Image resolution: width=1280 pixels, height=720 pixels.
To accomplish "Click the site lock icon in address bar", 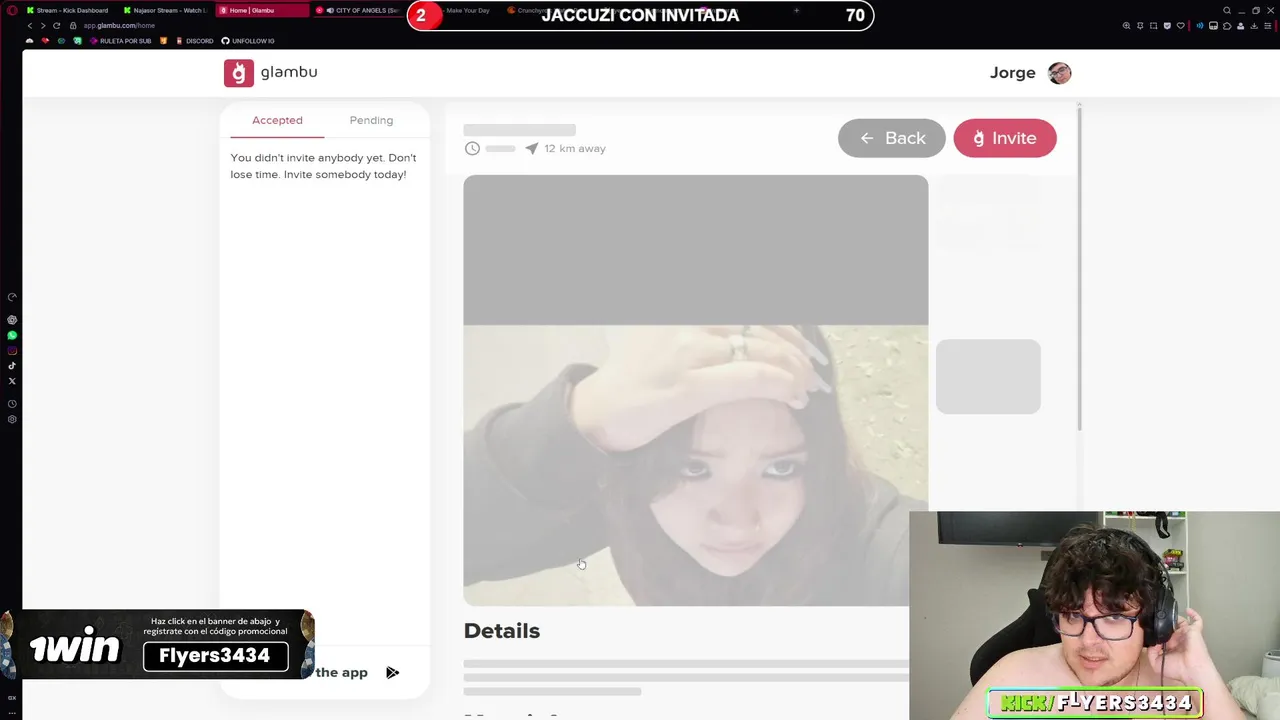I will (x=73, y=25).
